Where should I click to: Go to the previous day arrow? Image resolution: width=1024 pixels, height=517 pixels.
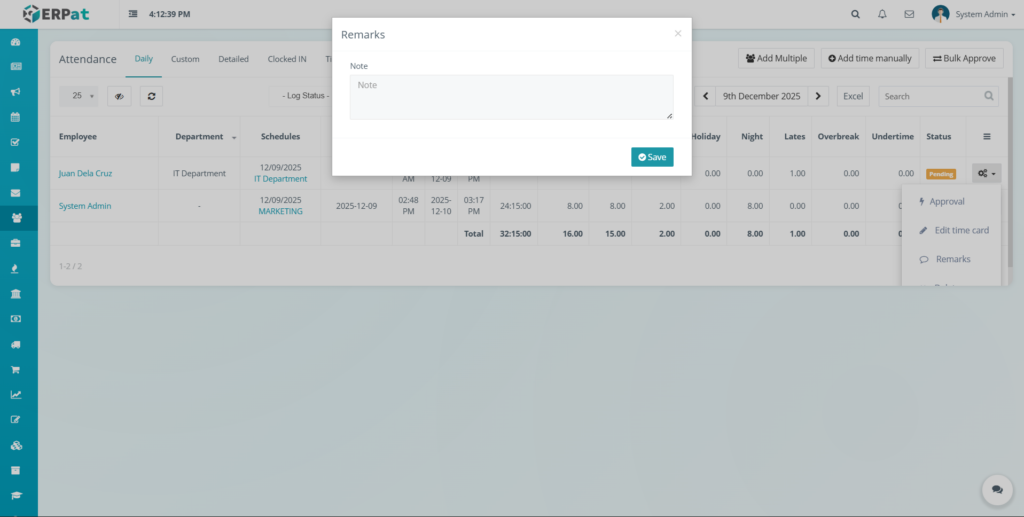[x=705, y=96]
